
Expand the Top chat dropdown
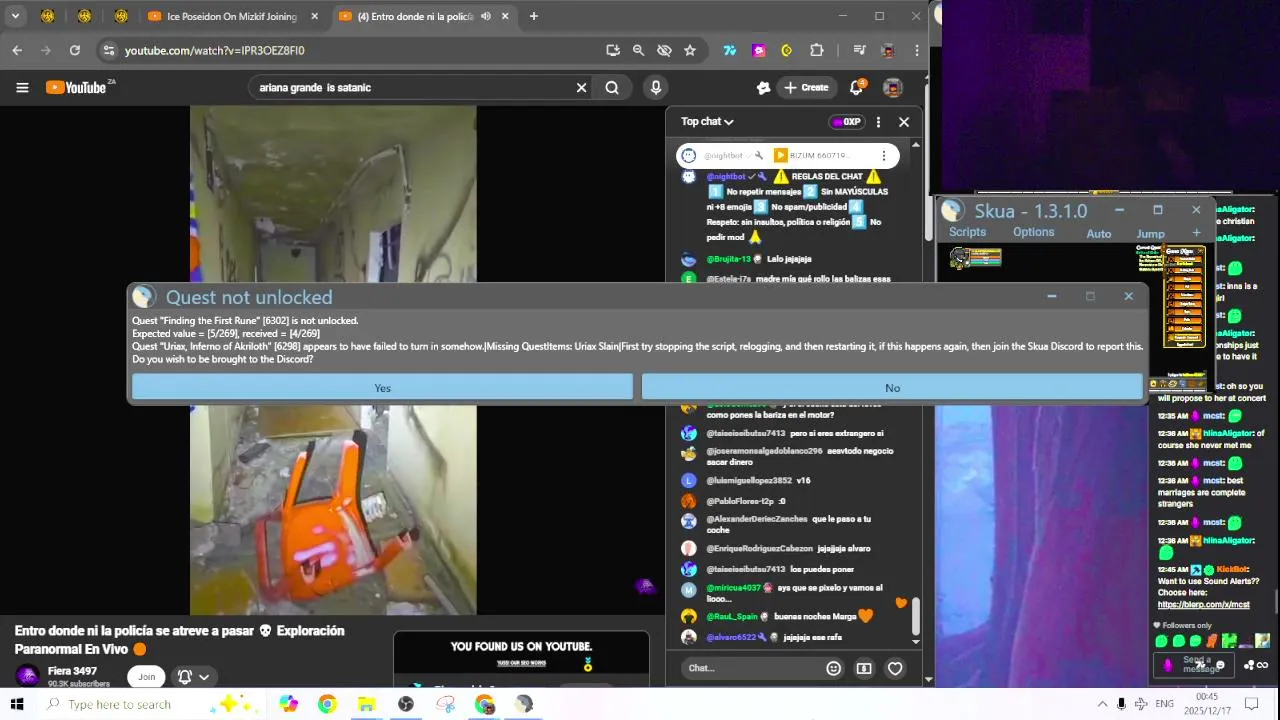pos(707,122)
